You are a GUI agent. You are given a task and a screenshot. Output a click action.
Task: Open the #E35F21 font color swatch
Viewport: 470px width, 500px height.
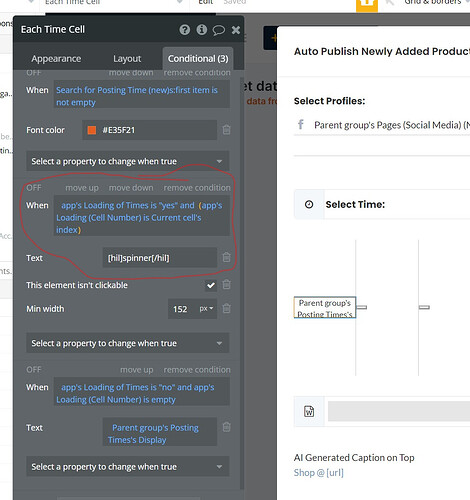pos(92,130)
